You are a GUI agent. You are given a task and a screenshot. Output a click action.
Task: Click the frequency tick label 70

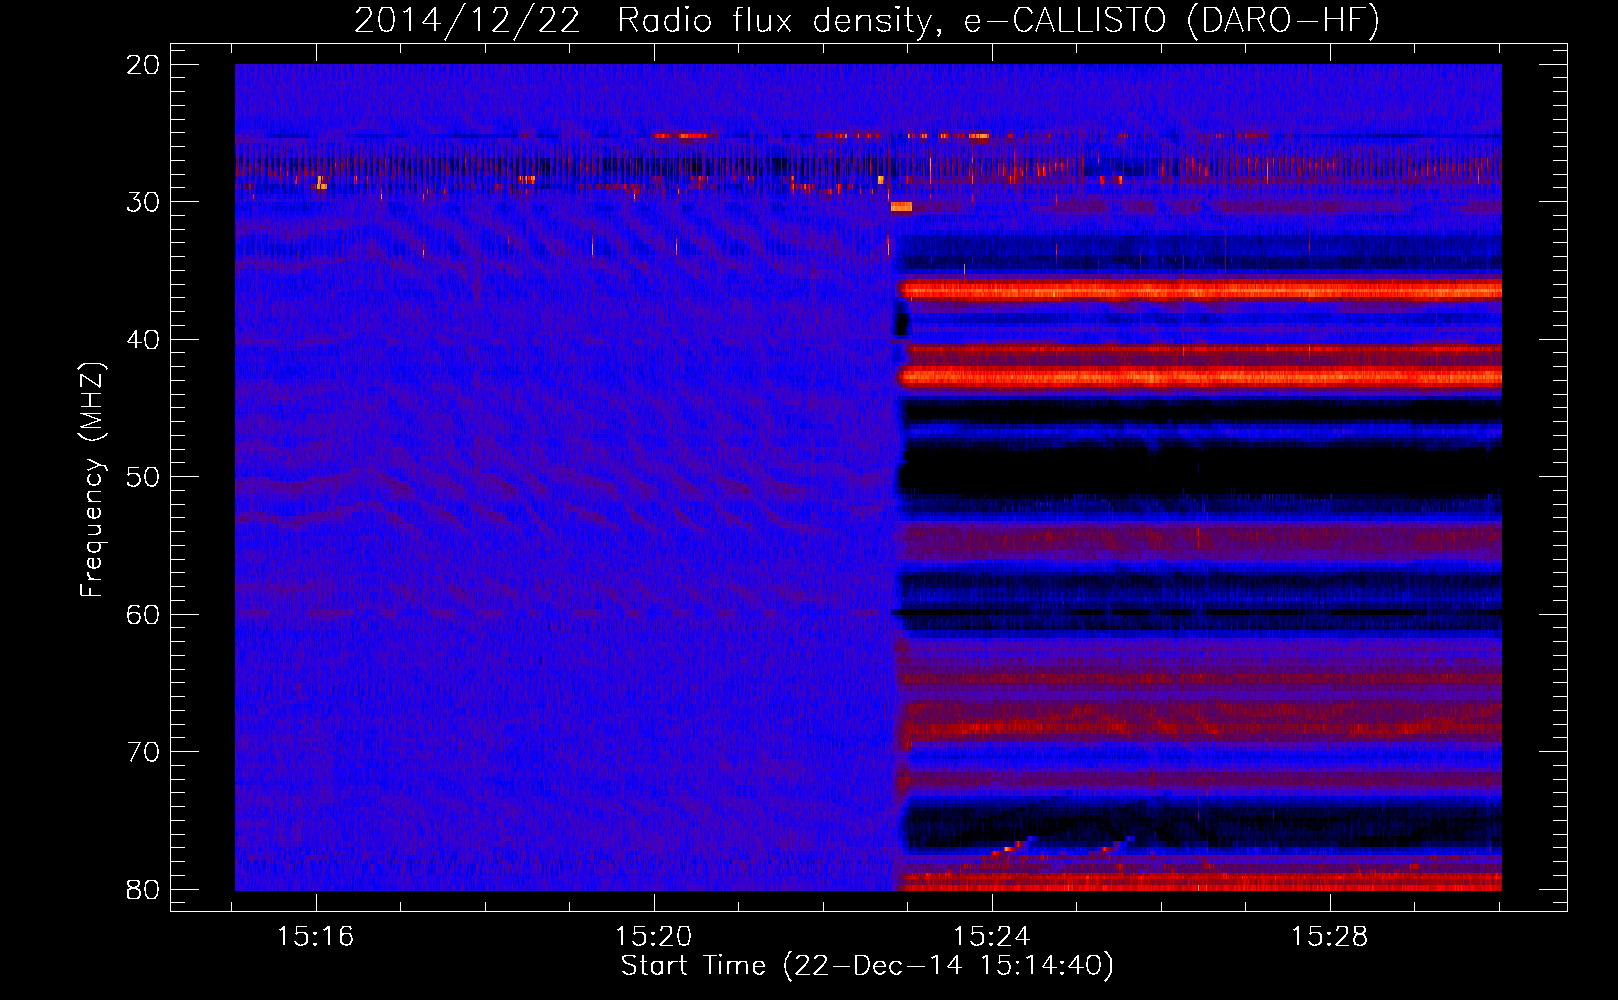click(144, 752)
